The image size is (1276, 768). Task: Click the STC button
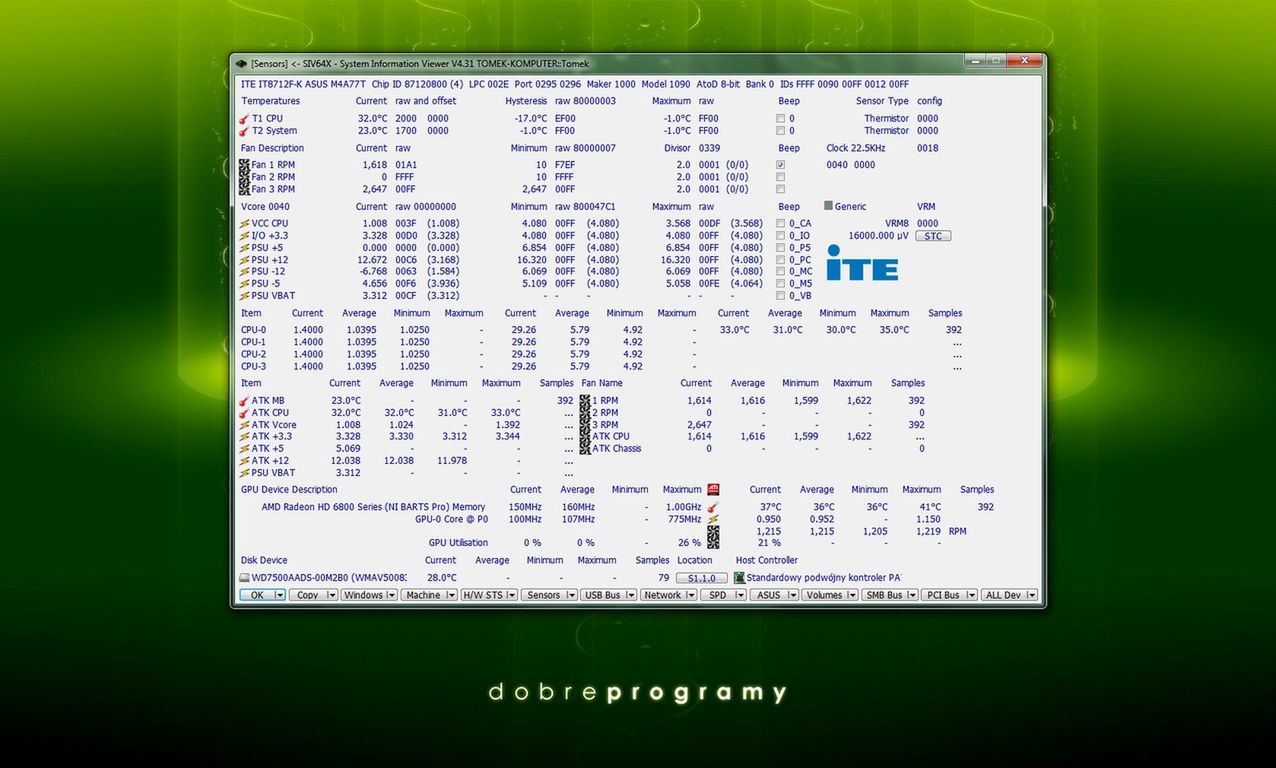click(x=933, y=236)
